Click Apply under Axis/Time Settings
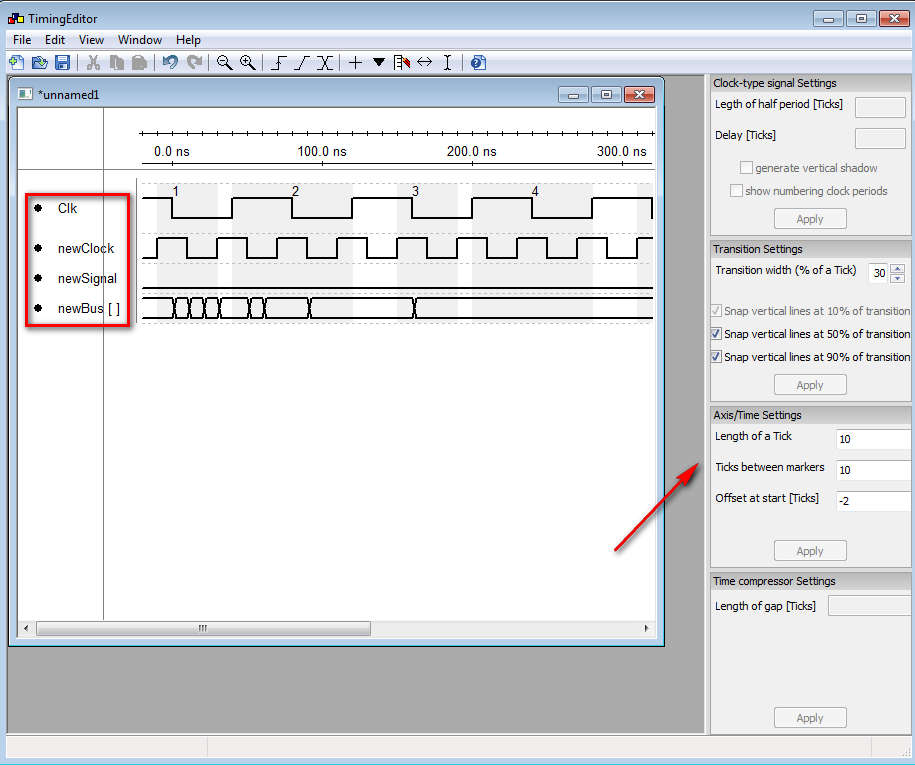This screenshot has height=765, width=915. pos(809,551)
